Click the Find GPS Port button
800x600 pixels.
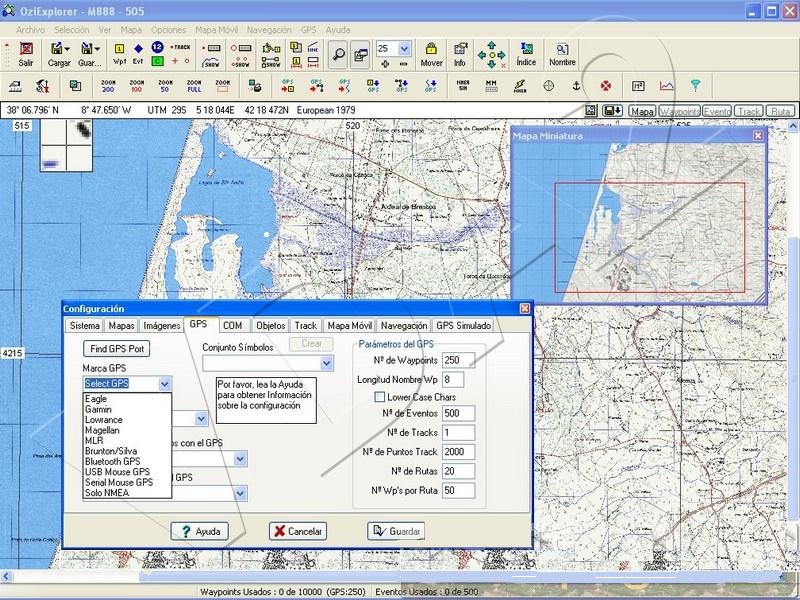click(x=117, y=349)
